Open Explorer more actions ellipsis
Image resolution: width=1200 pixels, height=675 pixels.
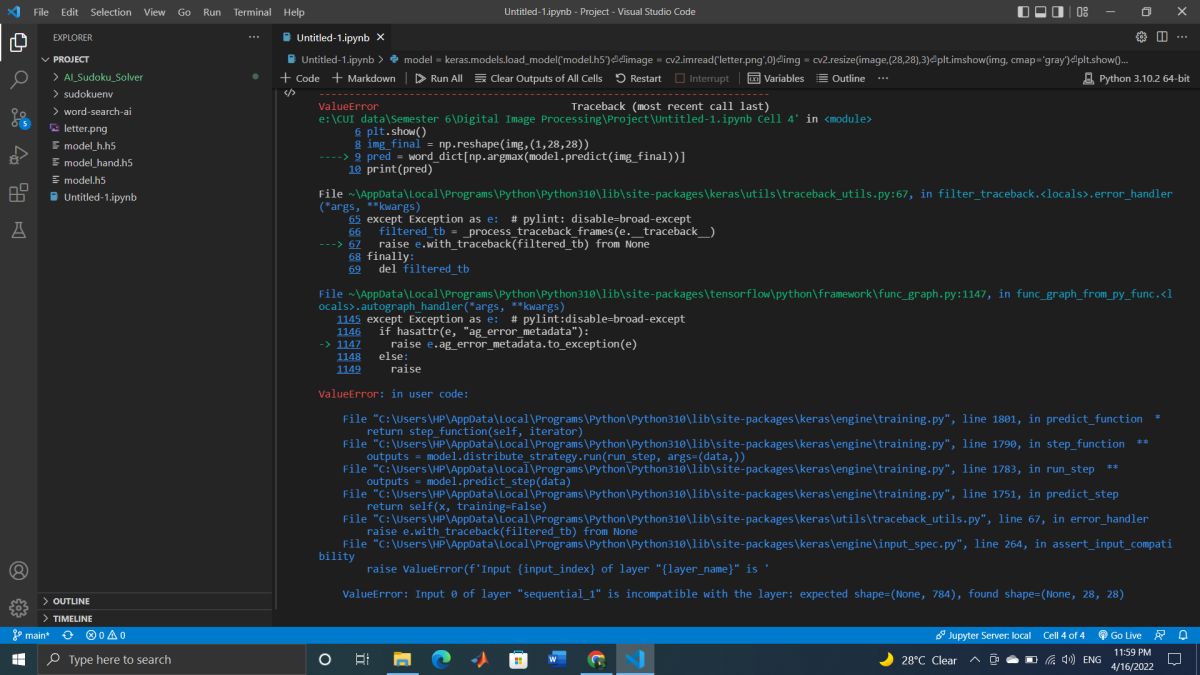tap(254, 37)
